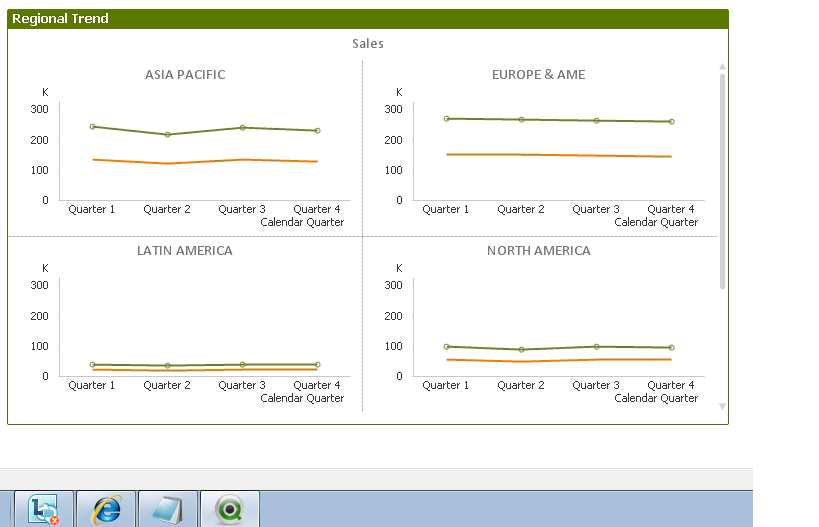
Task: Click Quarter 4 green data point in Latin America
Action: (x=318, y=365)
